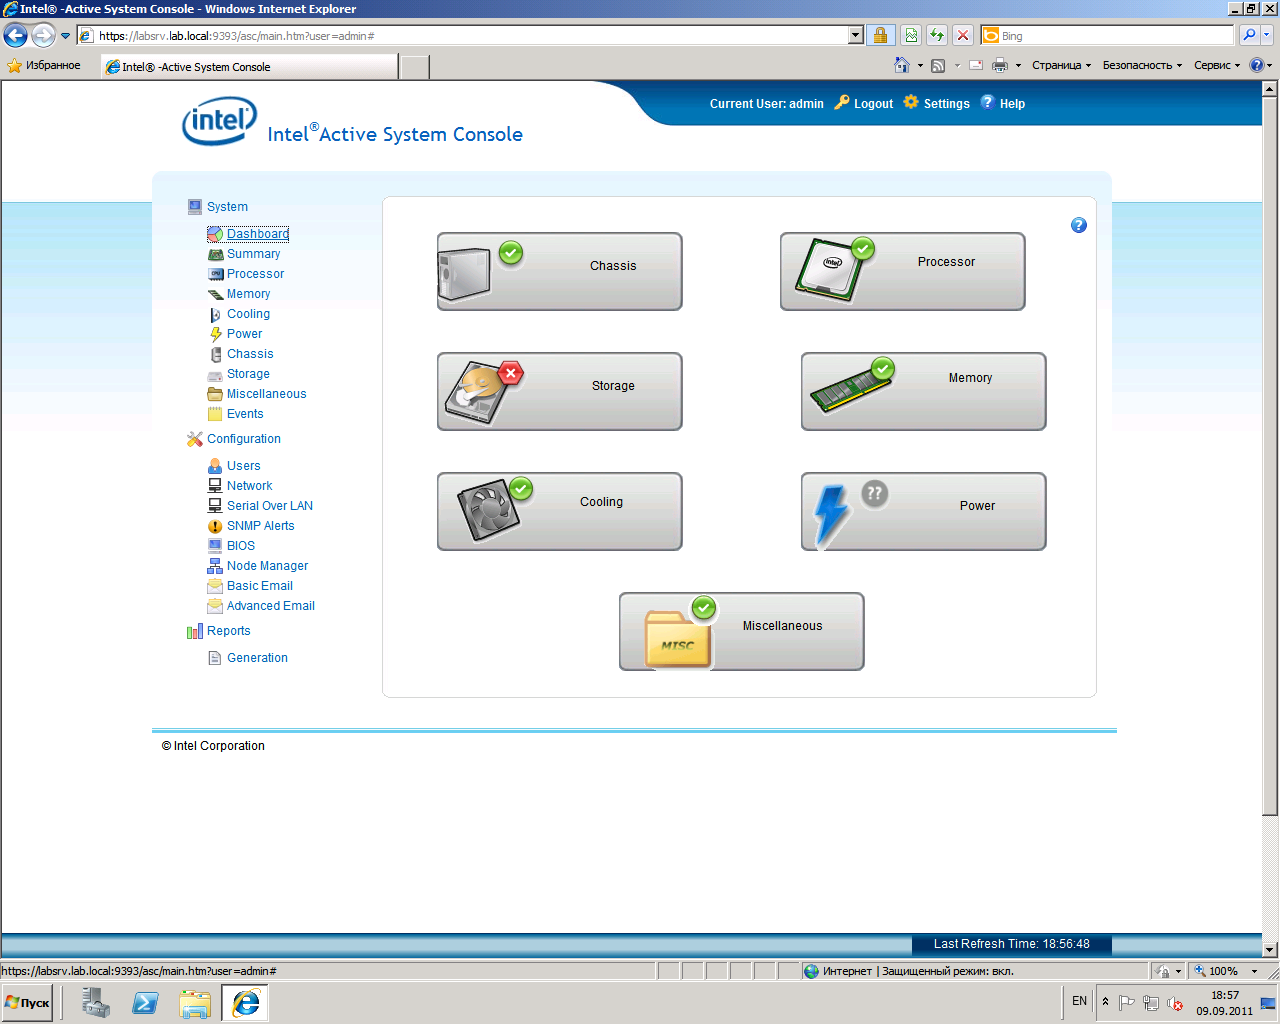Click the Miscellaneous folder tile
1280x1024 pixels.
click(741, 631)
